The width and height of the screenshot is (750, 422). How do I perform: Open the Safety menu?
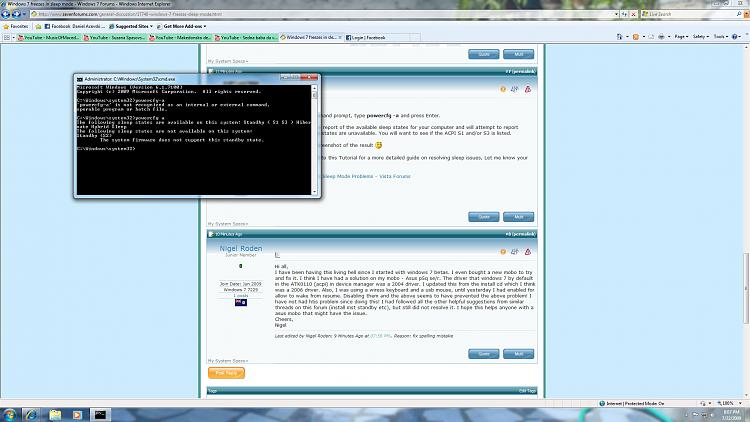[701, 37]
